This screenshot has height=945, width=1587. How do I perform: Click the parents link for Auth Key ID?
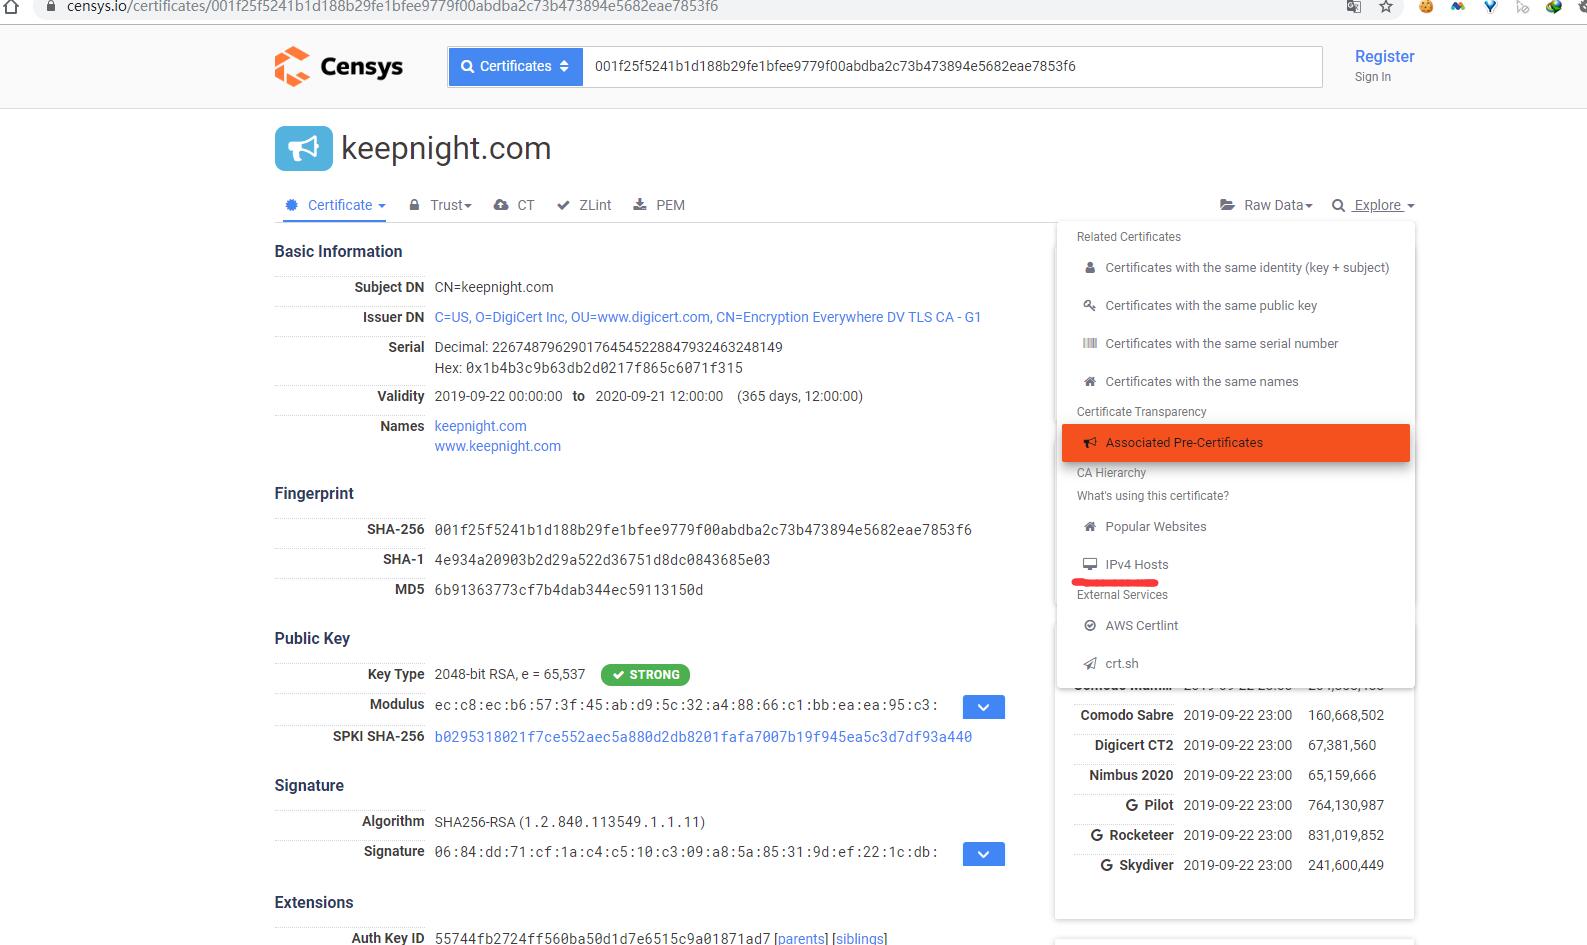click(x=800, y=939)
